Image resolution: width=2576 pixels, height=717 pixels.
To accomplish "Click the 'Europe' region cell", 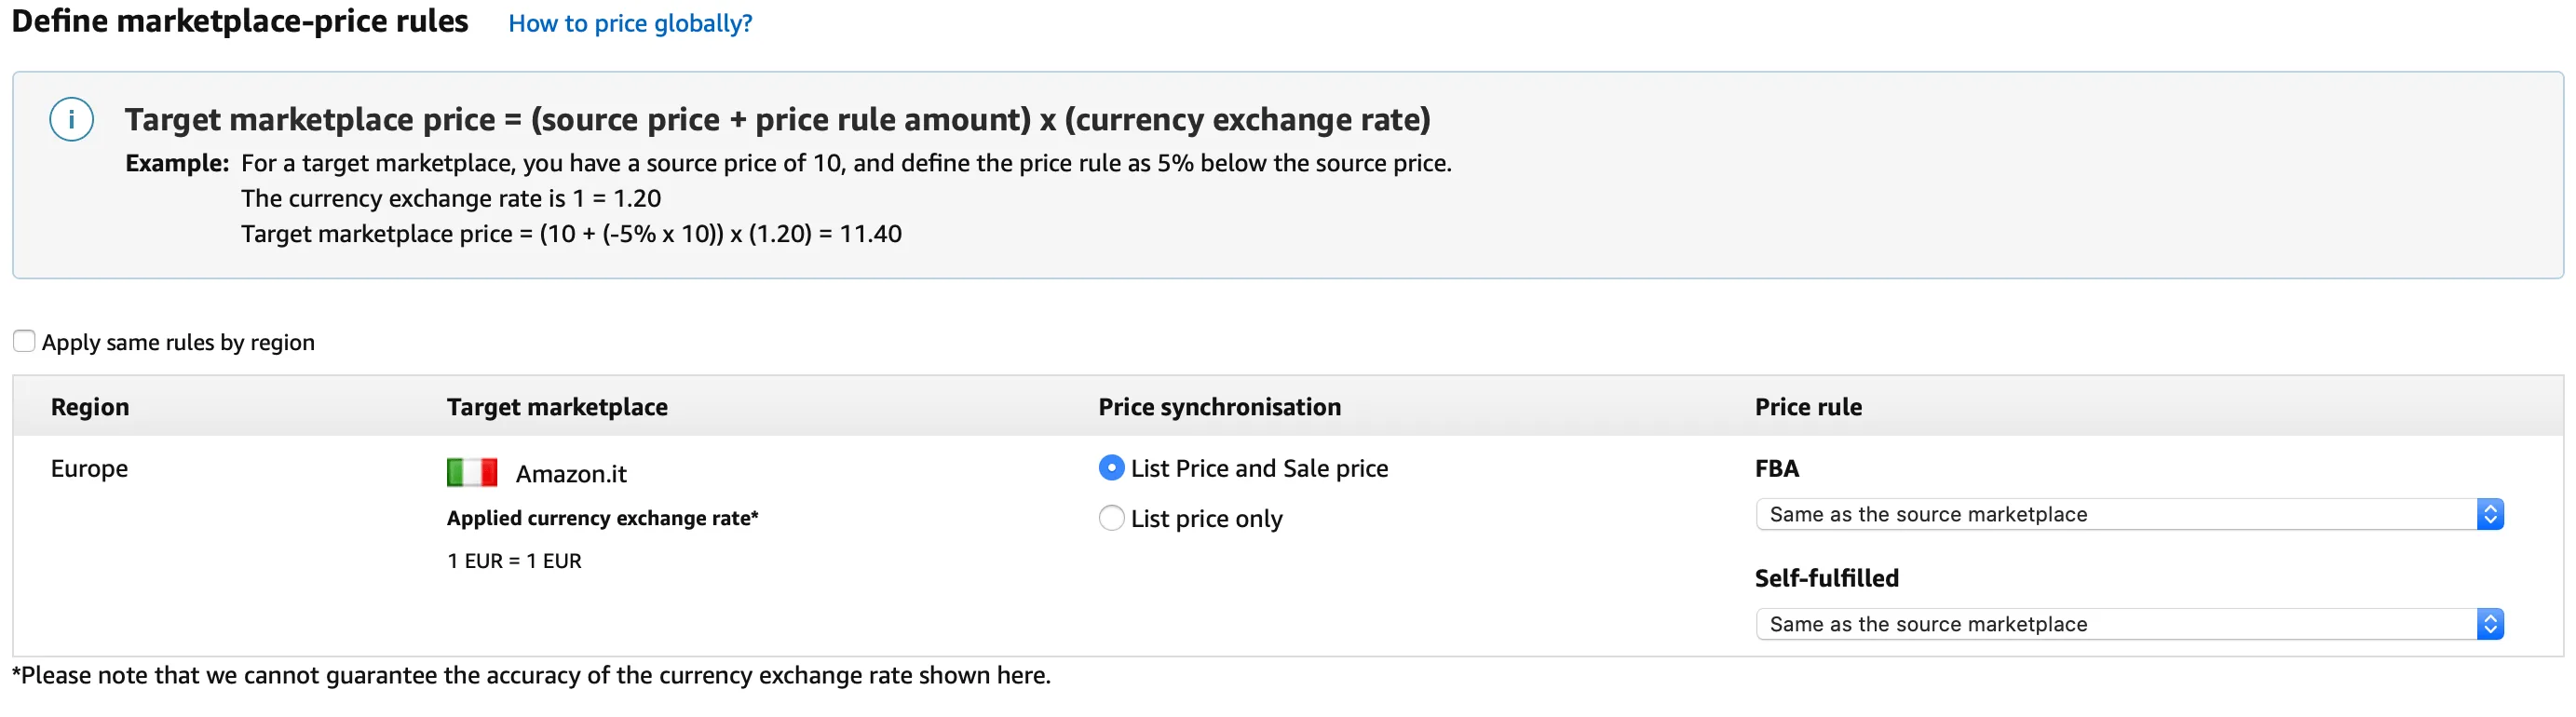I will pyautogui.click(x=89, y=469).
